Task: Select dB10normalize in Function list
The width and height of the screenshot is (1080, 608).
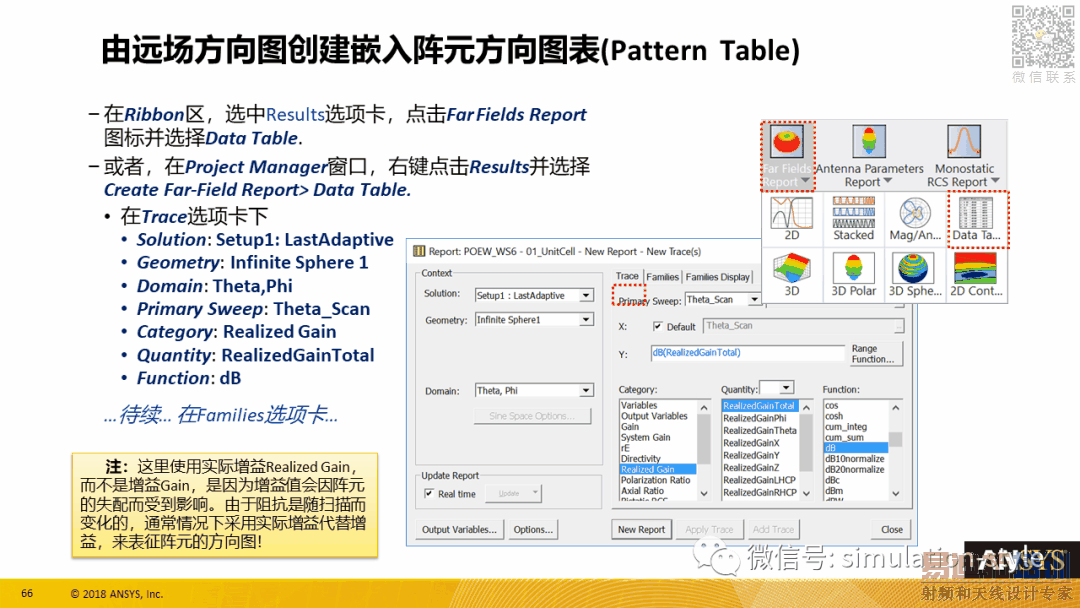Action: point(855,459)
